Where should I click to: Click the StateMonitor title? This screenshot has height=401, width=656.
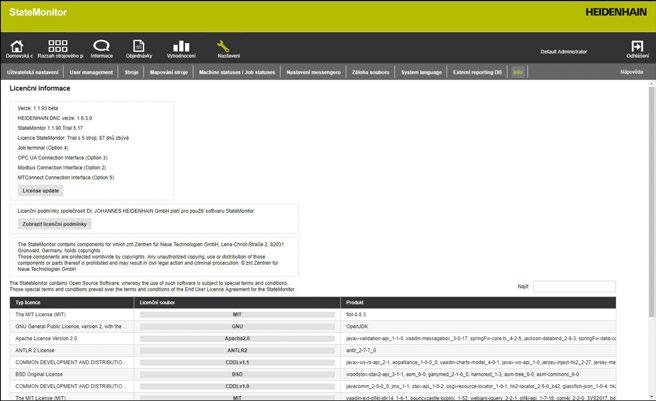pos(38,12)
